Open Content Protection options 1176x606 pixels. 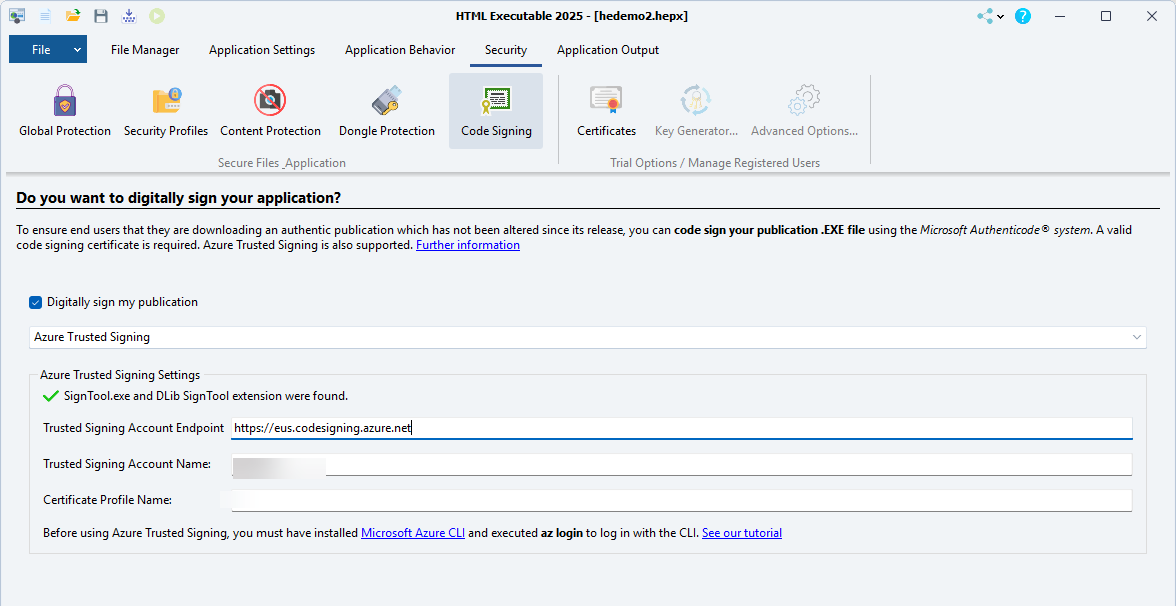(270, 110)
